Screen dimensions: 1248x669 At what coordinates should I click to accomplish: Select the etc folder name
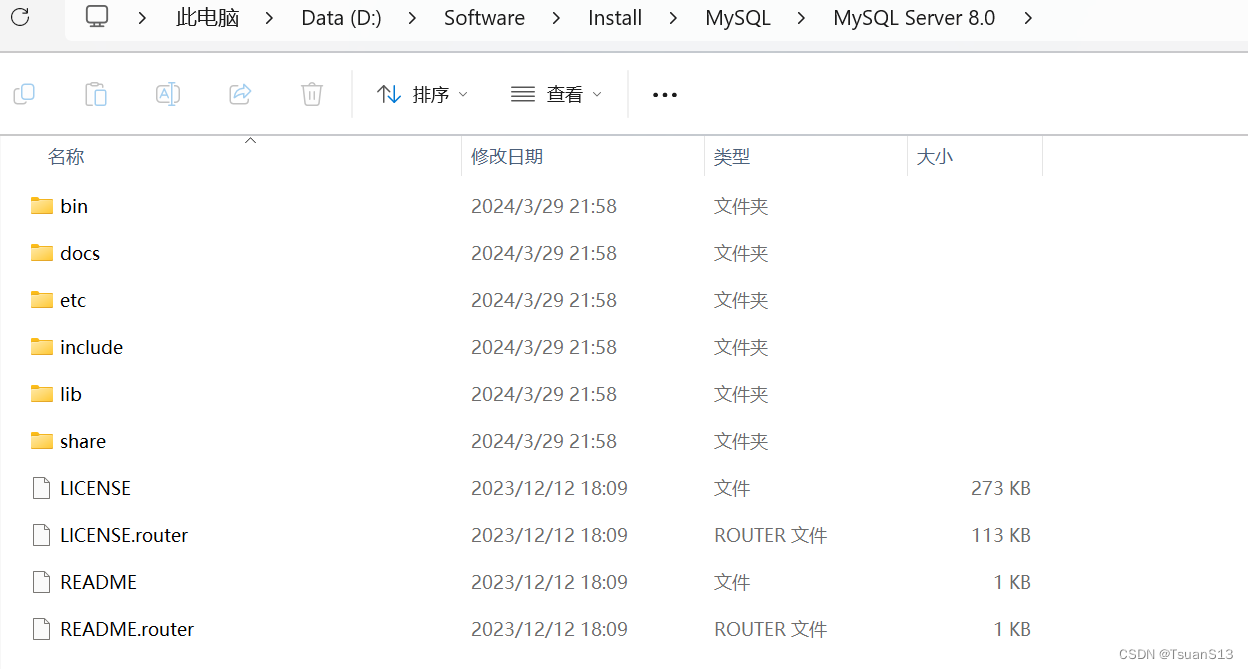pos(73,300)
